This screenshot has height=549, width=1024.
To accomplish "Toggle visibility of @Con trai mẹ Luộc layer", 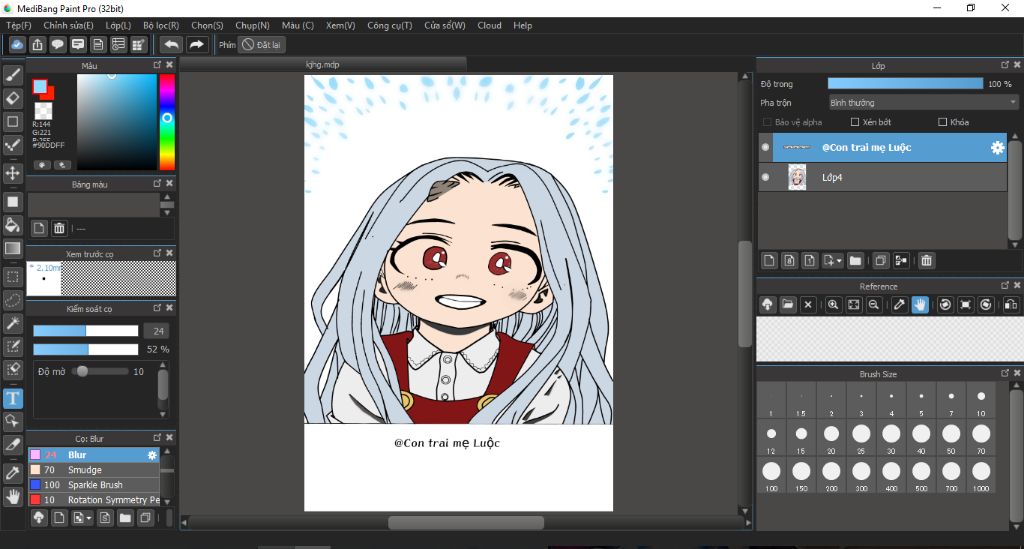I will [x=765, y=148].
